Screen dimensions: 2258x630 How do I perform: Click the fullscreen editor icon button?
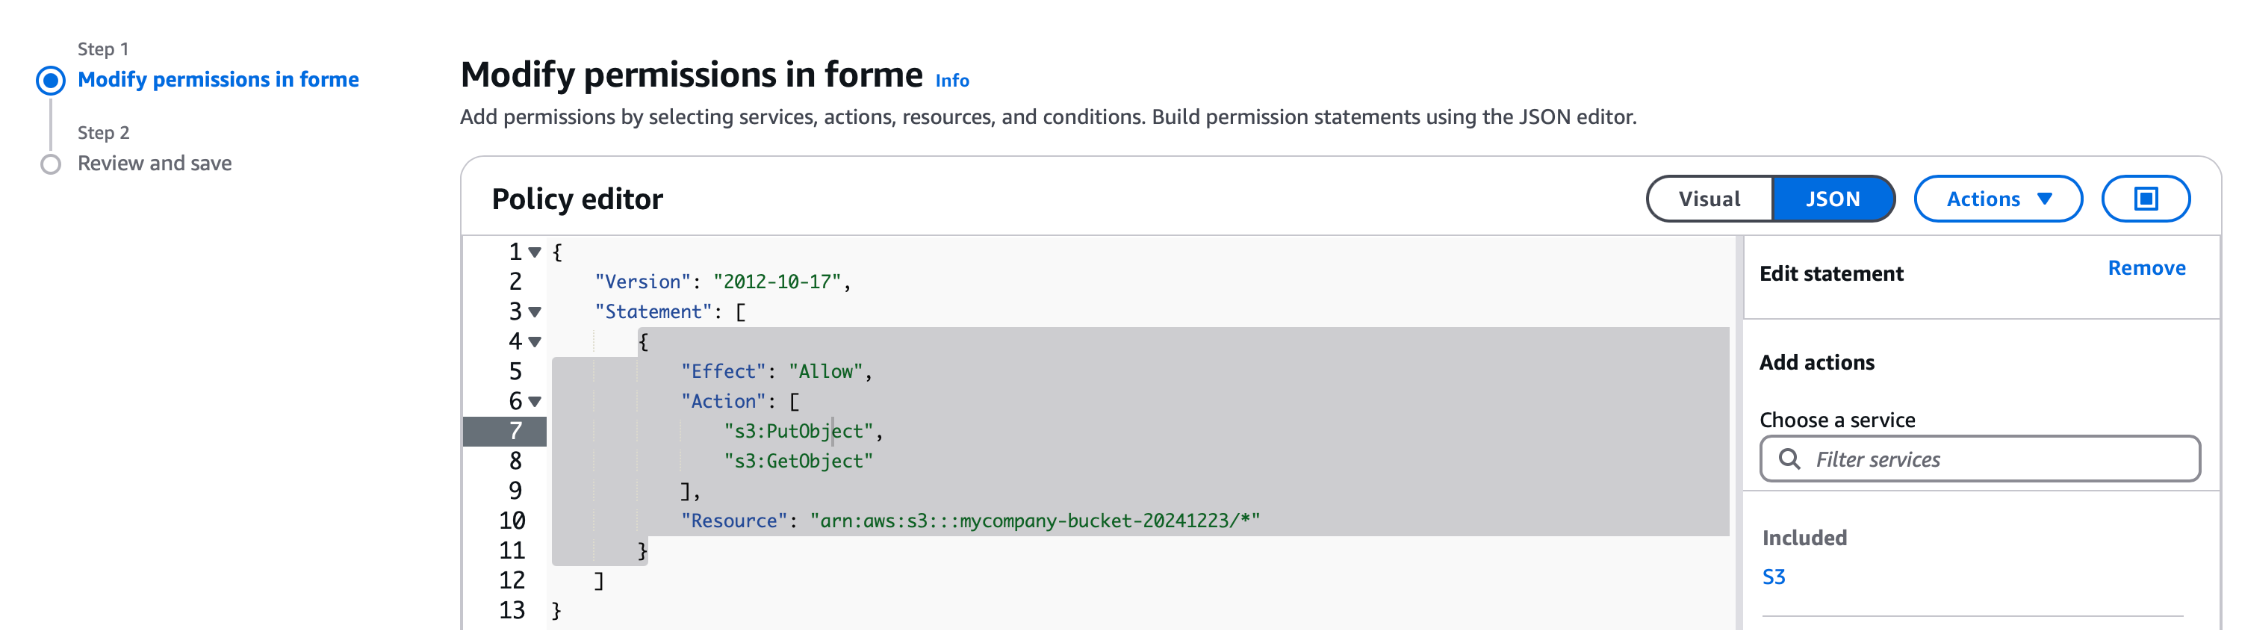pyautogui.click(x=2145, y=199)
